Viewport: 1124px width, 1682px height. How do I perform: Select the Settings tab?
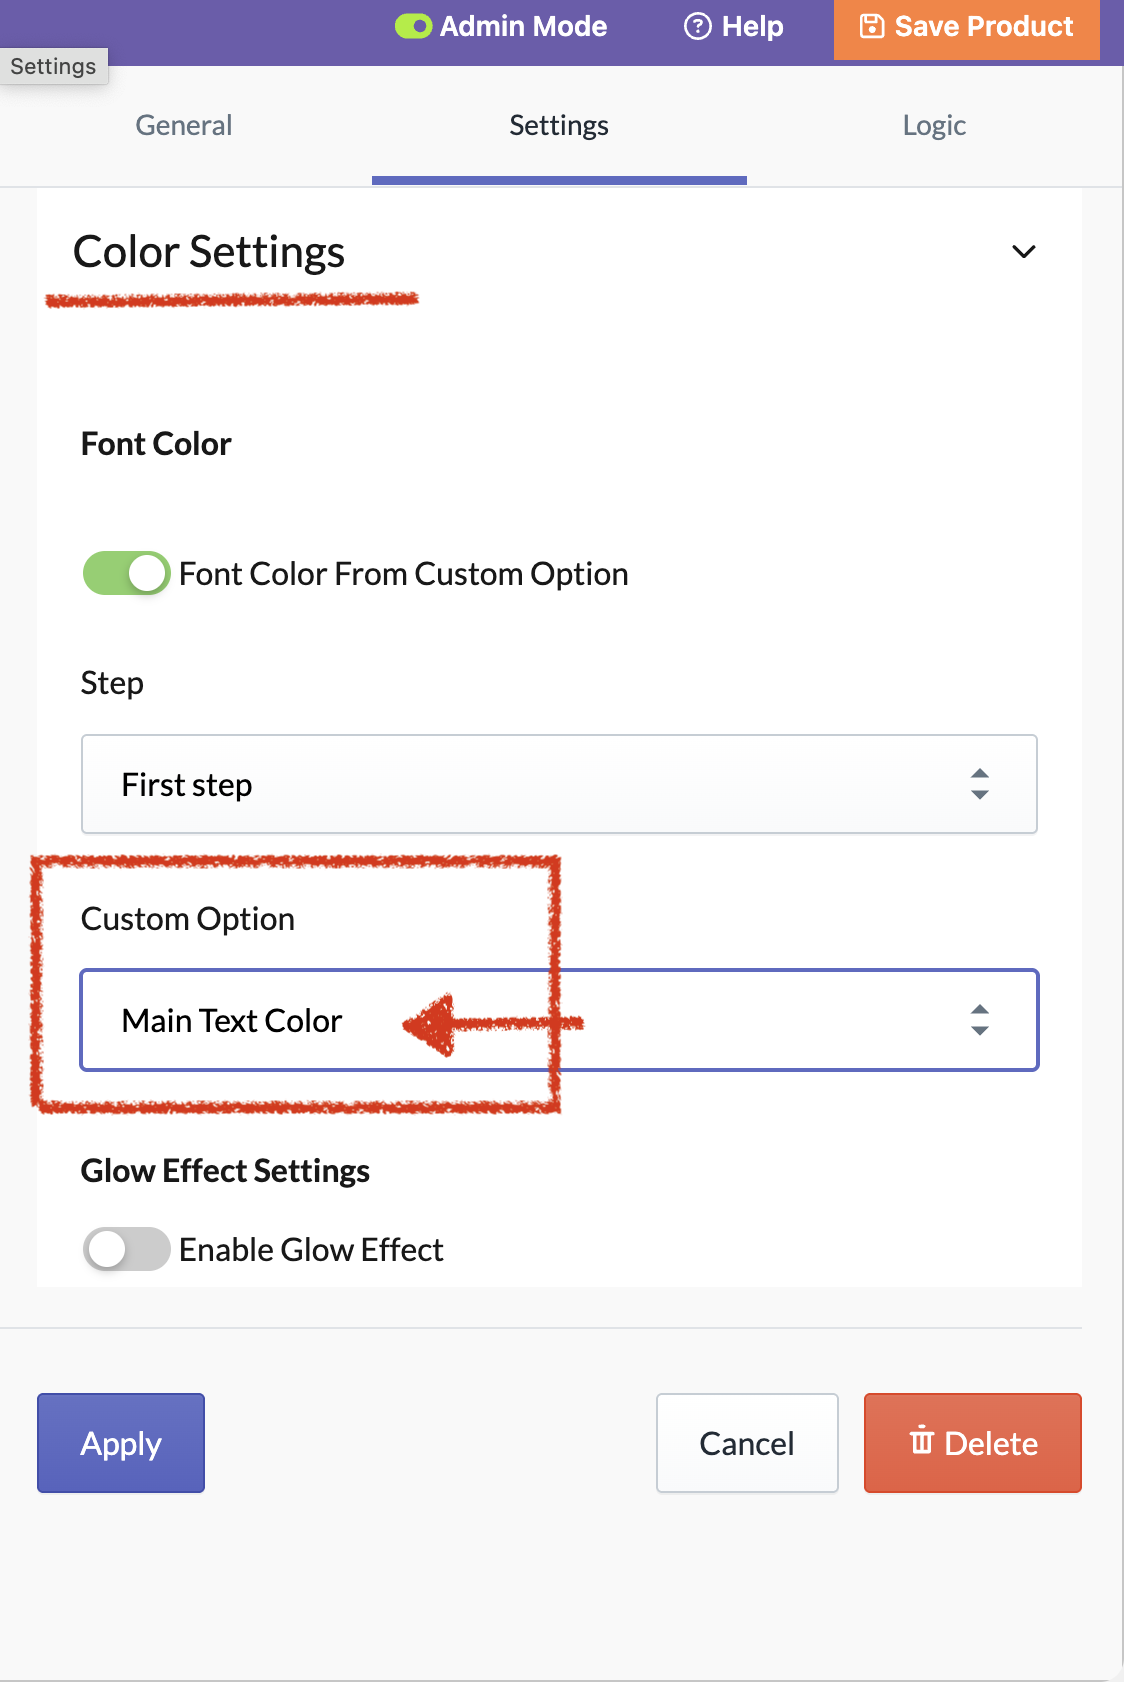559,126
